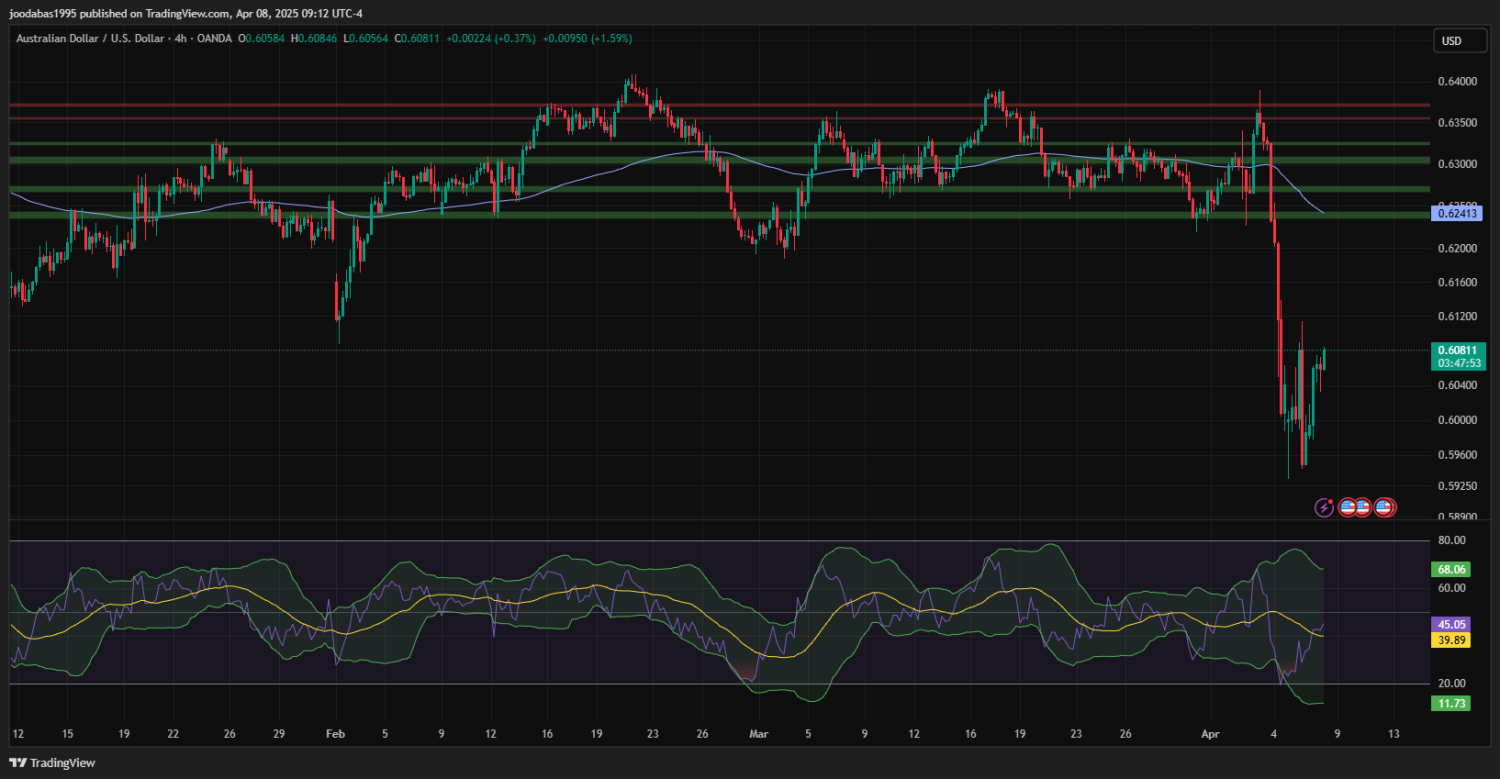Click the 0.63500 price axis label

1457,123
